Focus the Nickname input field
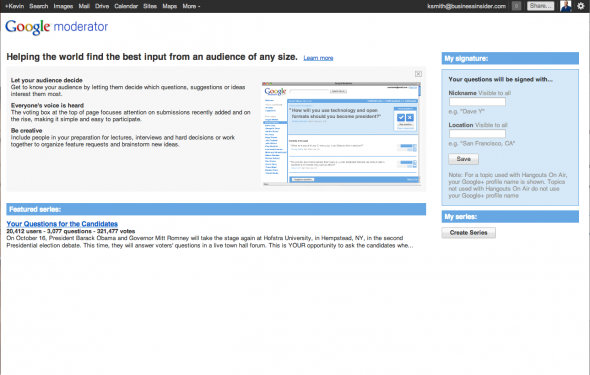Image resolution: width=590 pixels, height=375 pixels. pos(477,102)
